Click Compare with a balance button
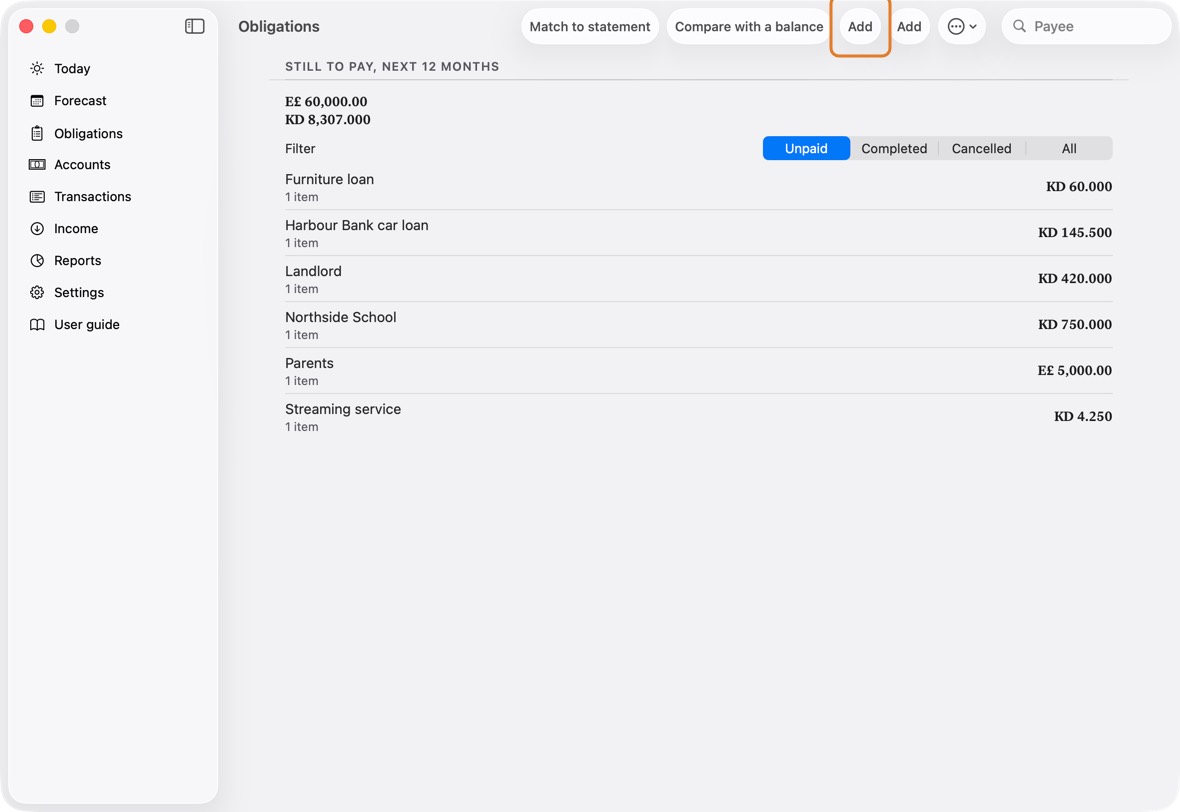1180x812 pixels. pos(749,26)
